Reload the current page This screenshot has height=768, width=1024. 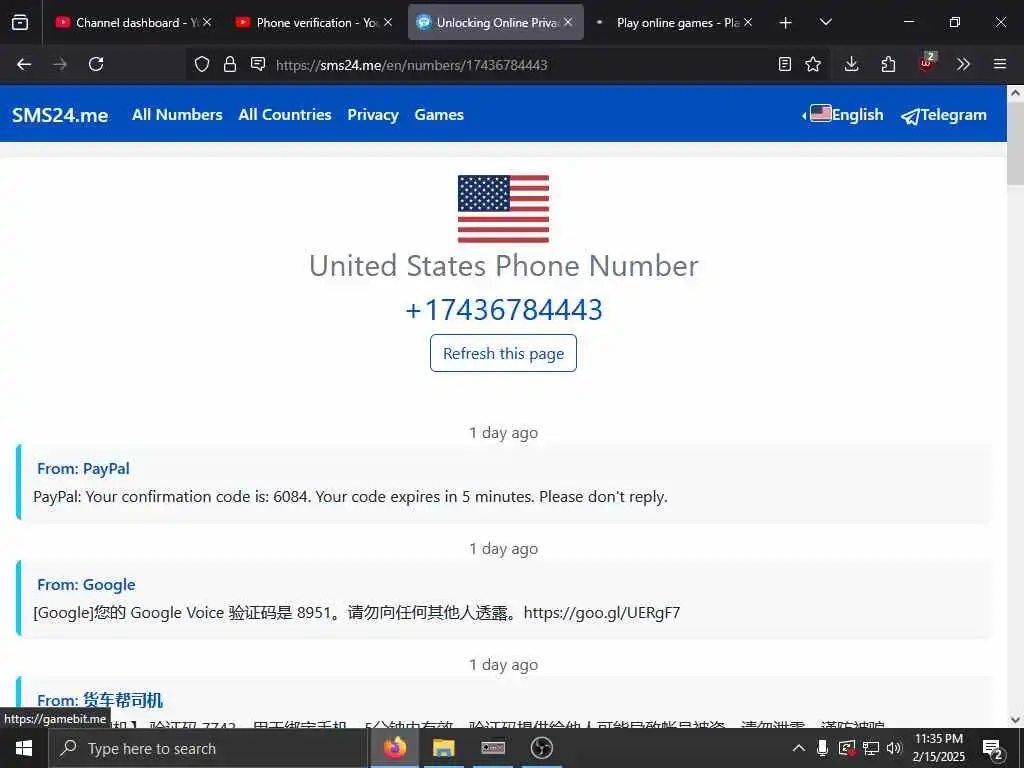[96, 64]
